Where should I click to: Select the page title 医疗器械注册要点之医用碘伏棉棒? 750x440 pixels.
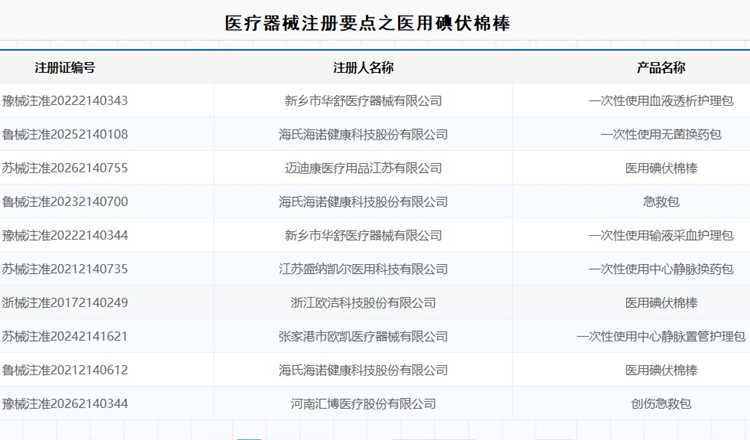[x=367, y=23]
